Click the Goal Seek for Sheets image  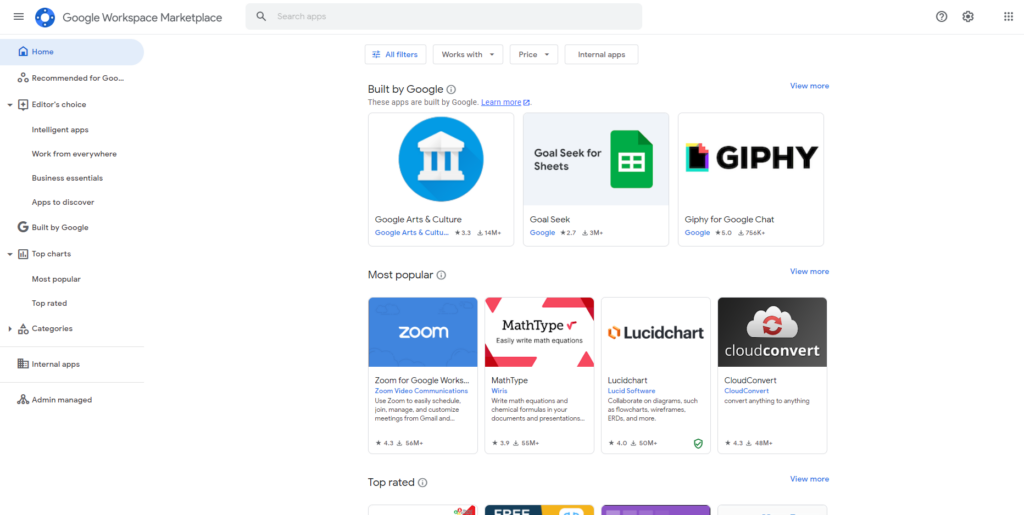[x=596, y=159]
